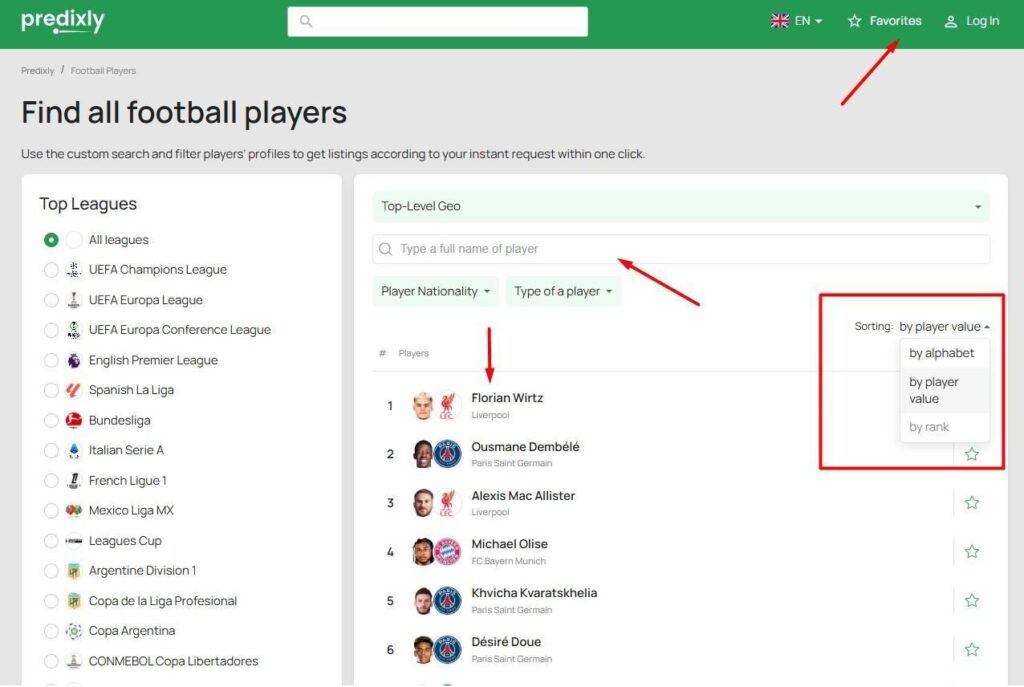Screen dimensions: 1024x687
Task: Click the Liverpool club crest beside Florian Wirtz
Action: click(447, 406)
